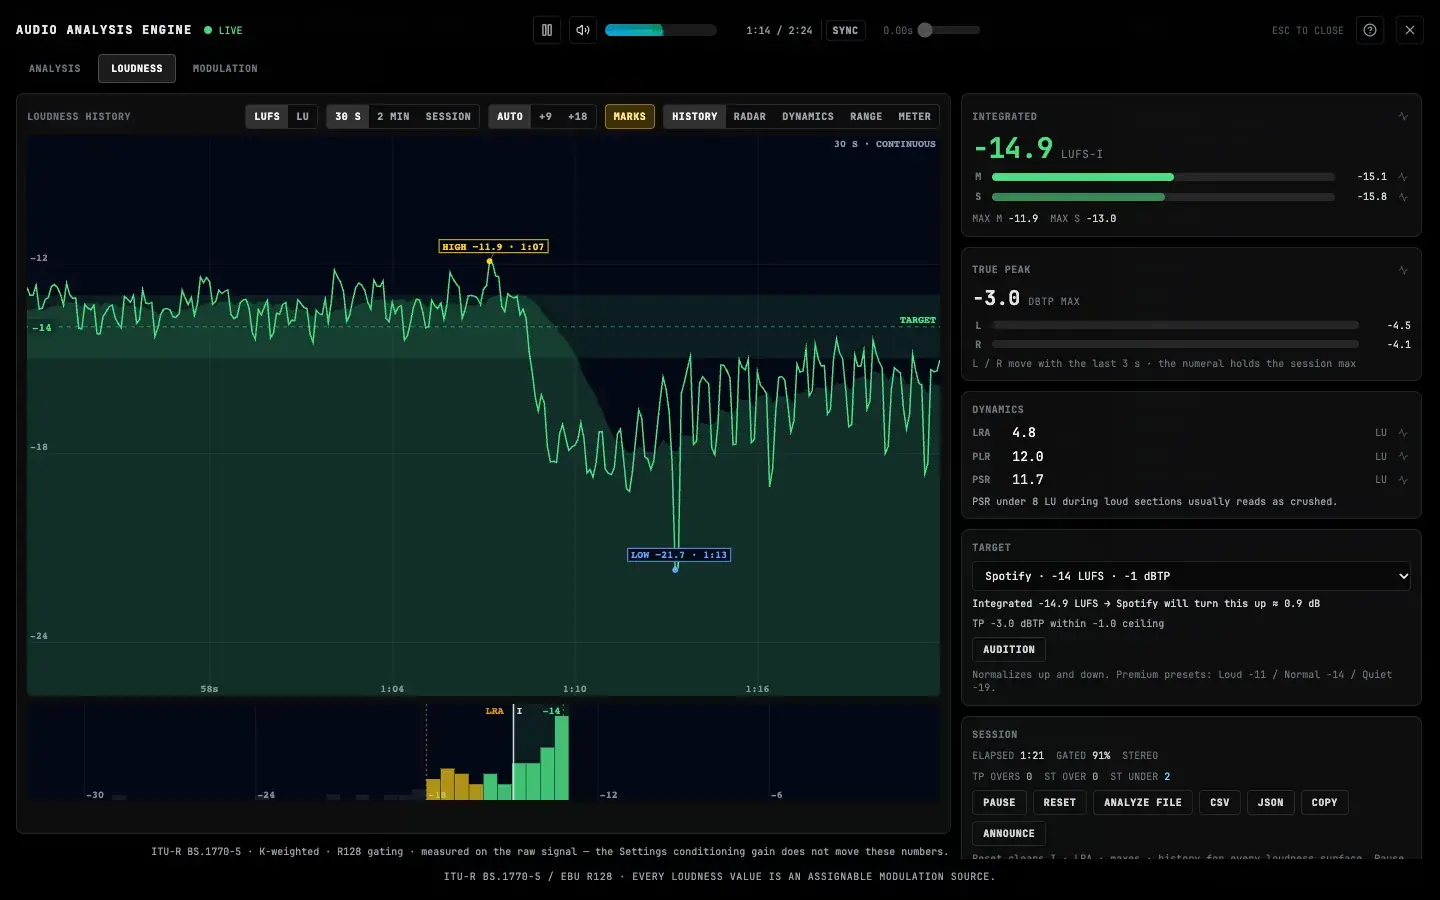
Task: Export with the JSON button
Action: pyautogui.click(x=1271, y=803)
